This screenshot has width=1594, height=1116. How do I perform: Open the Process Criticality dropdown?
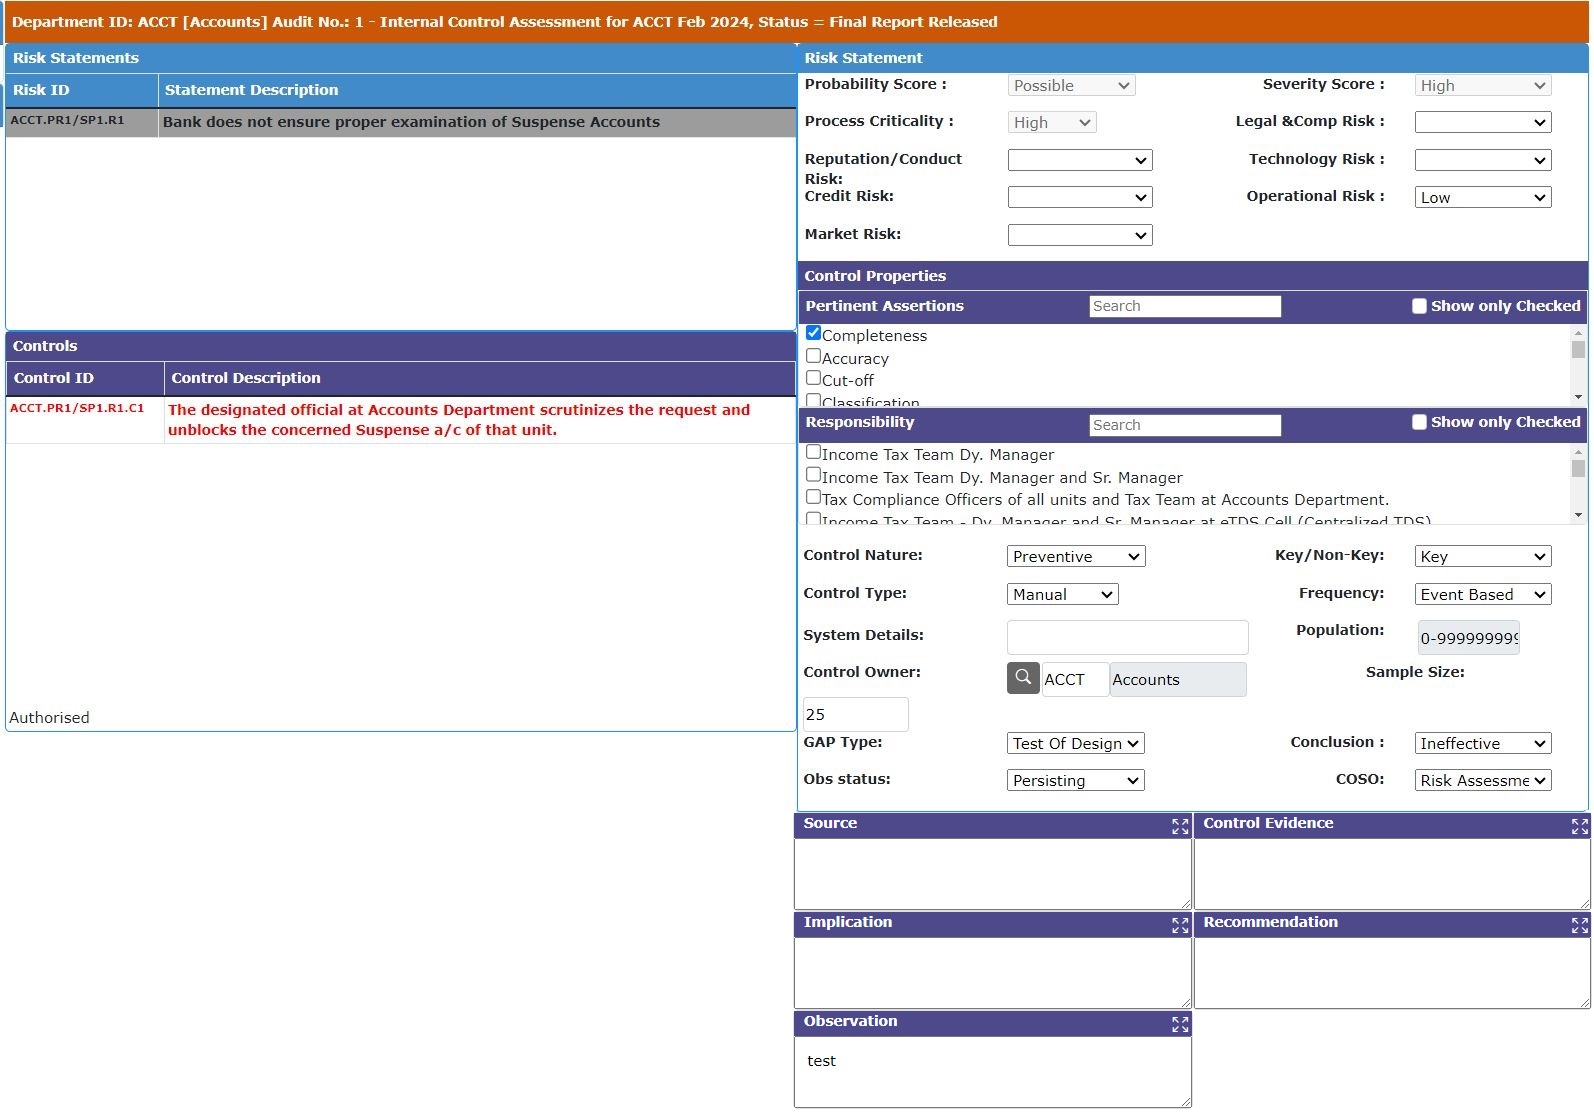pos(1052,122)
